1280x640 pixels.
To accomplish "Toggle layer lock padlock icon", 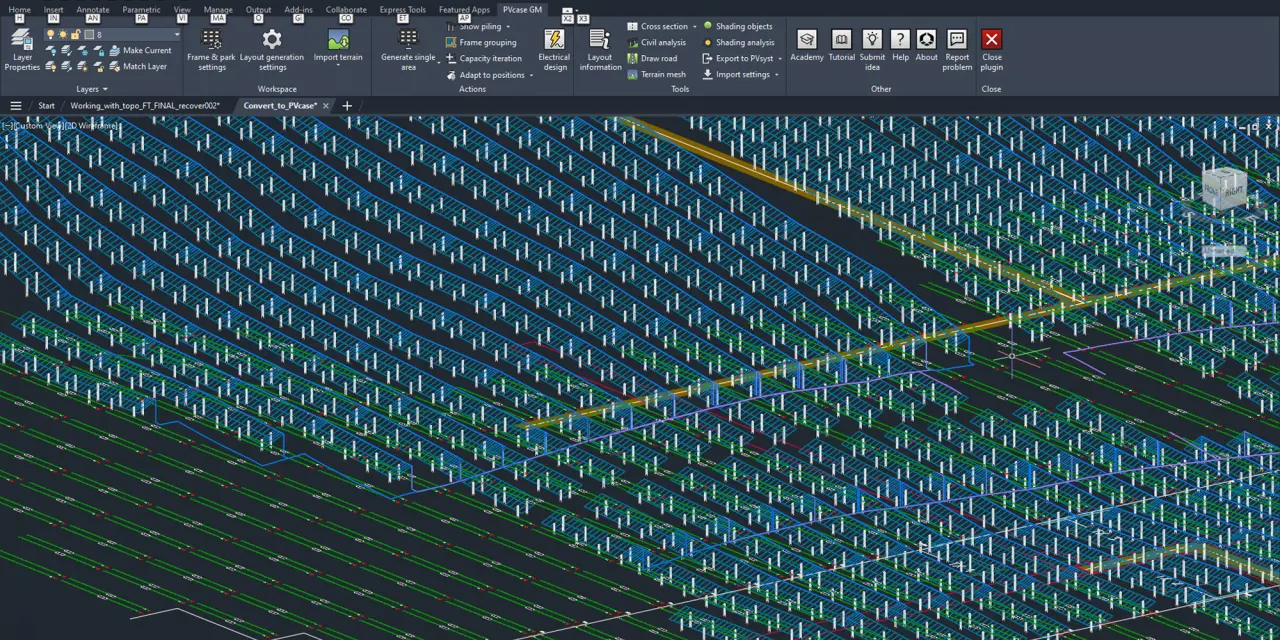I will point(75,35).
